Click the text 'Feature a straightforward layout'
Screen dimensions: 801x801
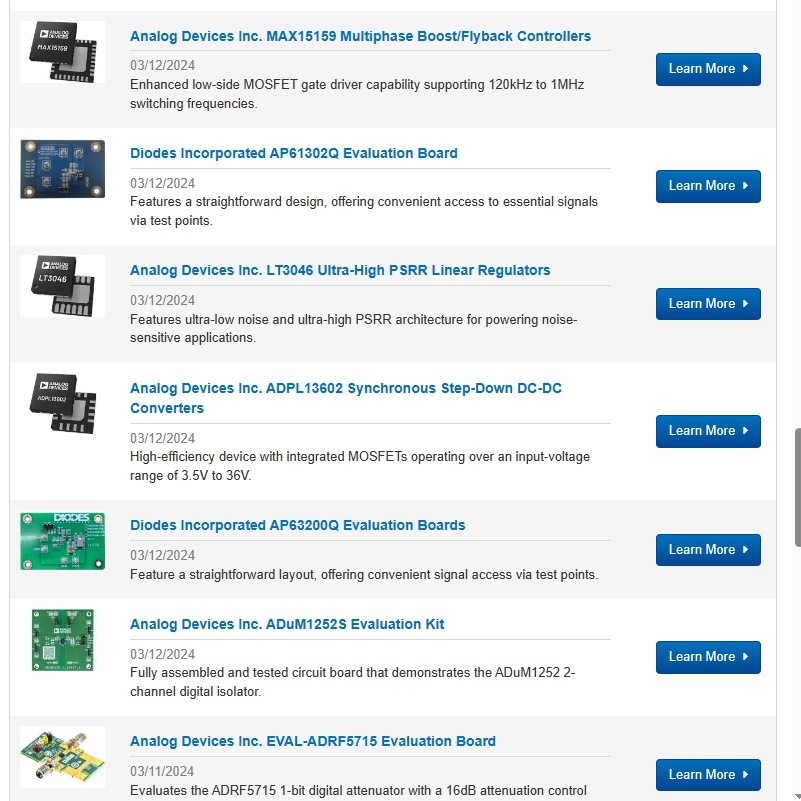pos(223,575)
